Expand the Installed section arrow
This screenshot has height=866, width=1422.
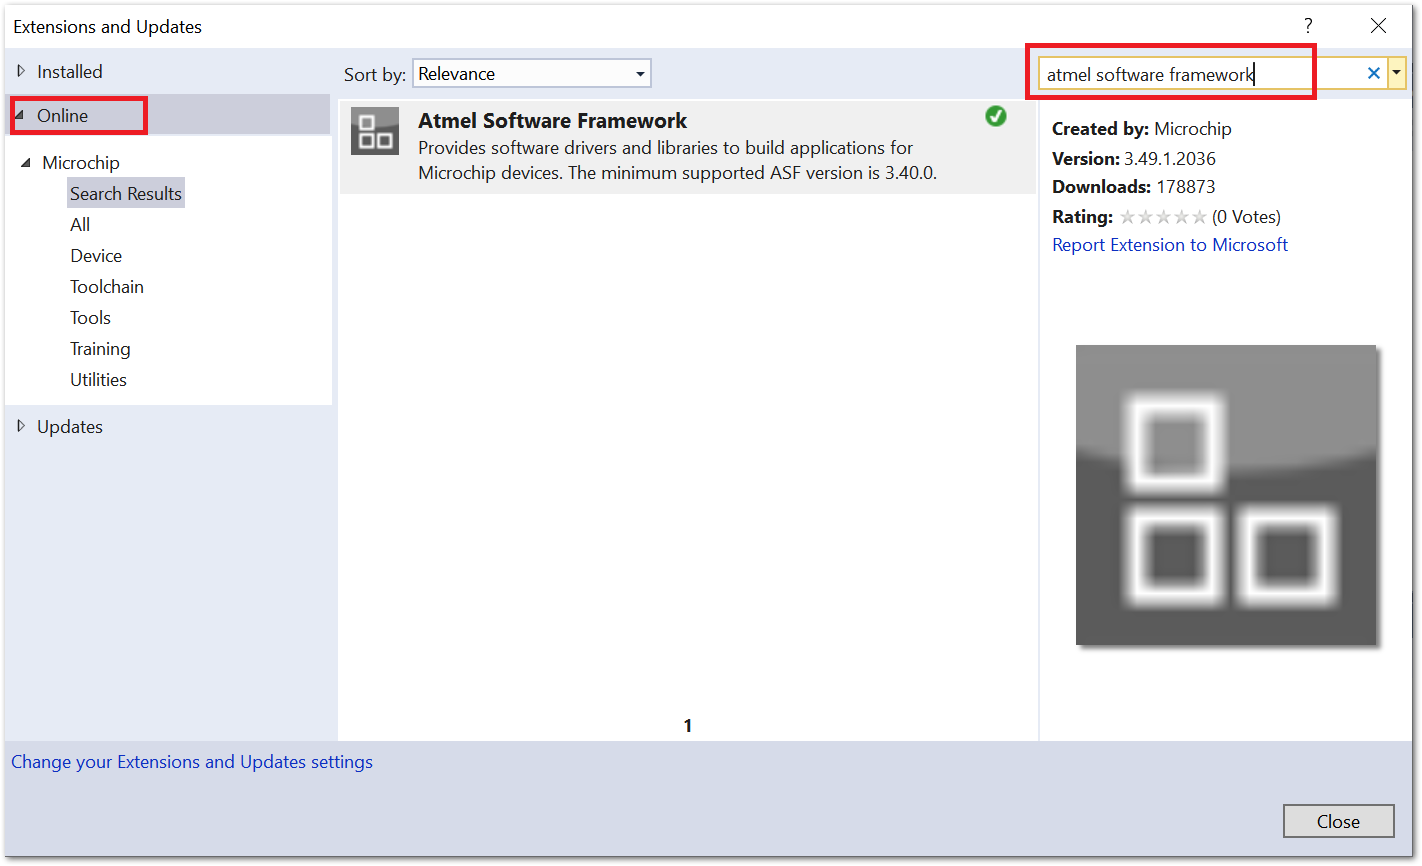click(21, 71)
